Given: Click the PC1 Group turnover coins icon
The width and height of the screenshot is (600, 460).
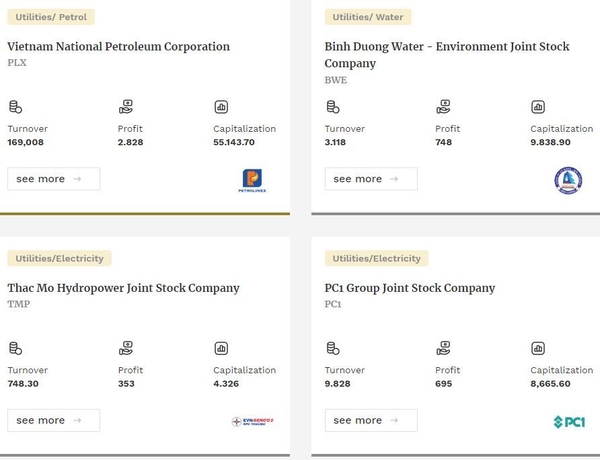Looking at the screenshot, I should coord(333,348).
